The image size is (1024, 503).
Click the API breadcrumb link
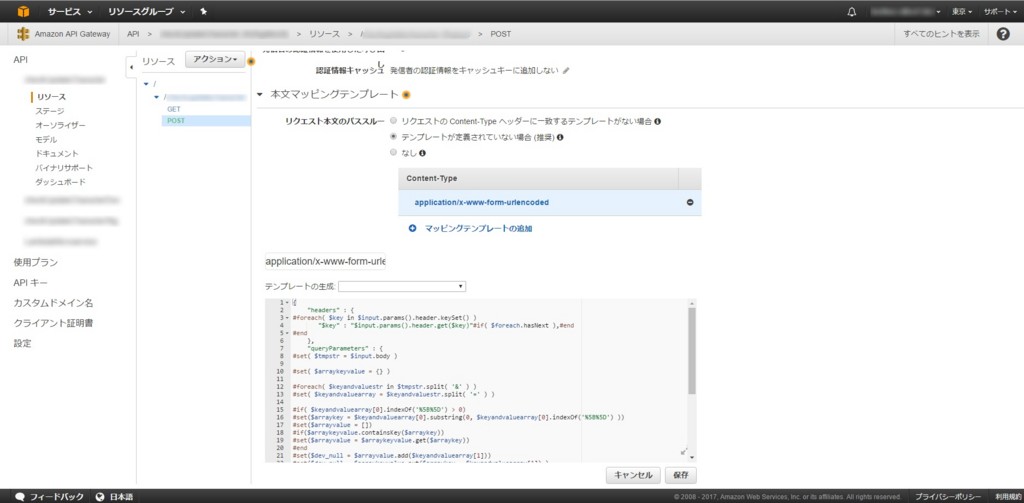click(x=133, y=34)
